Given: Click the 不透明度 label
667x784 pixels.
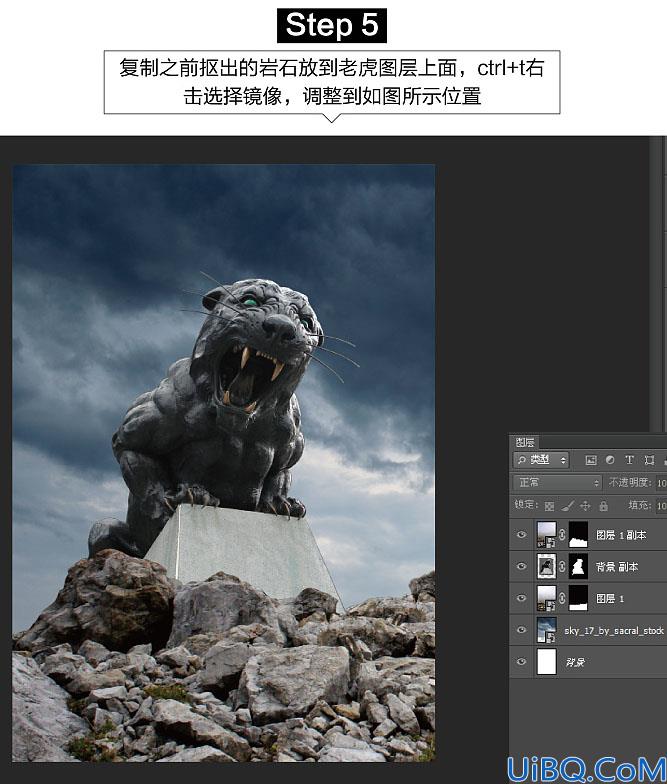Looking at the screenshot, I should point(630,482).
